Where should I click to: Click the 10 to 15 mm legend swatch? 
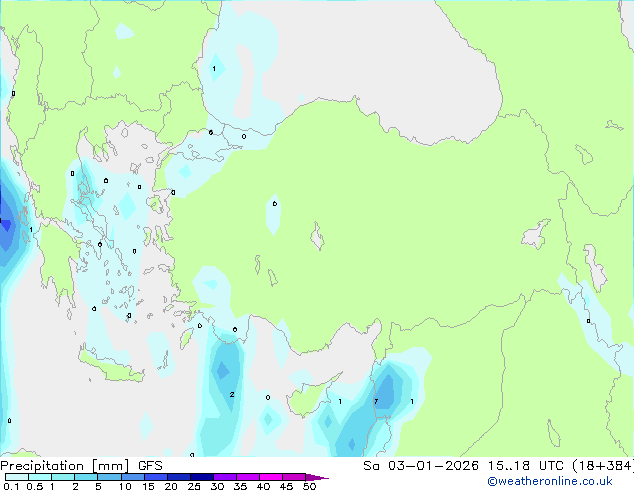133,477
